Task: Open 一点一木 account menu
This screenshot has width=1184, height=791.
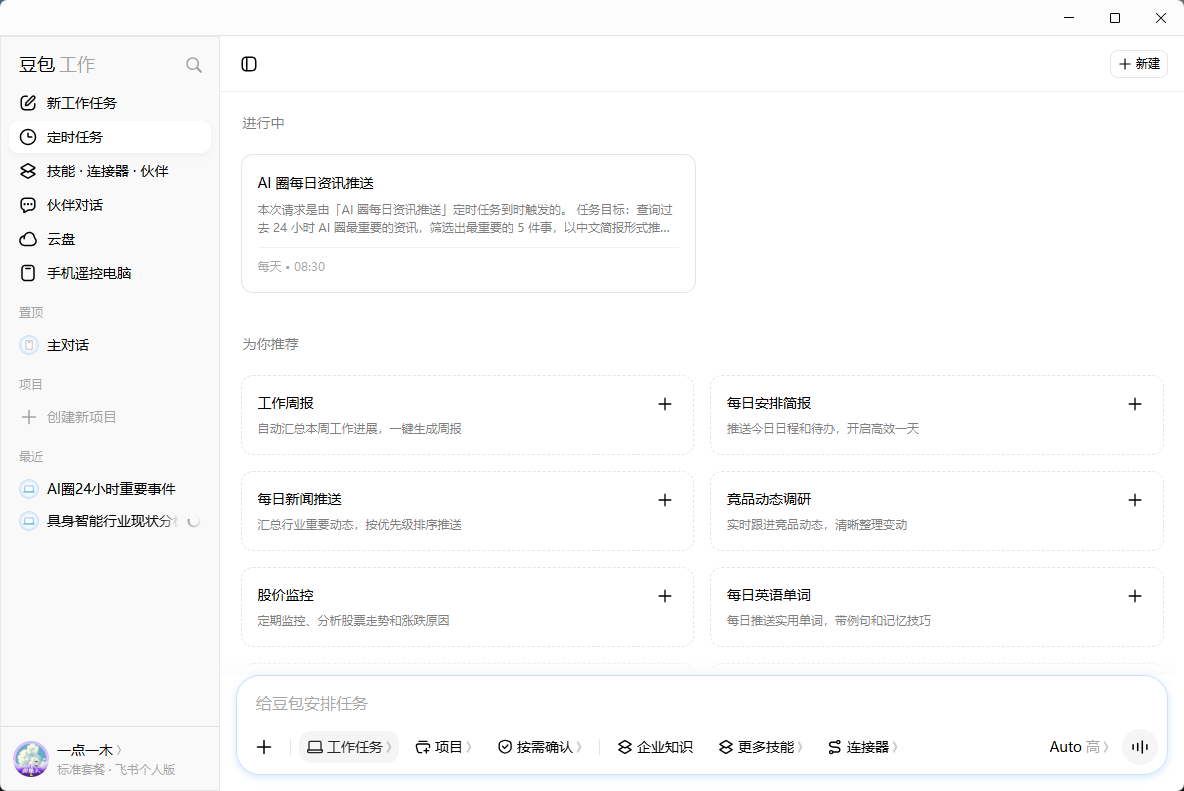Action: tap(89, 750)
